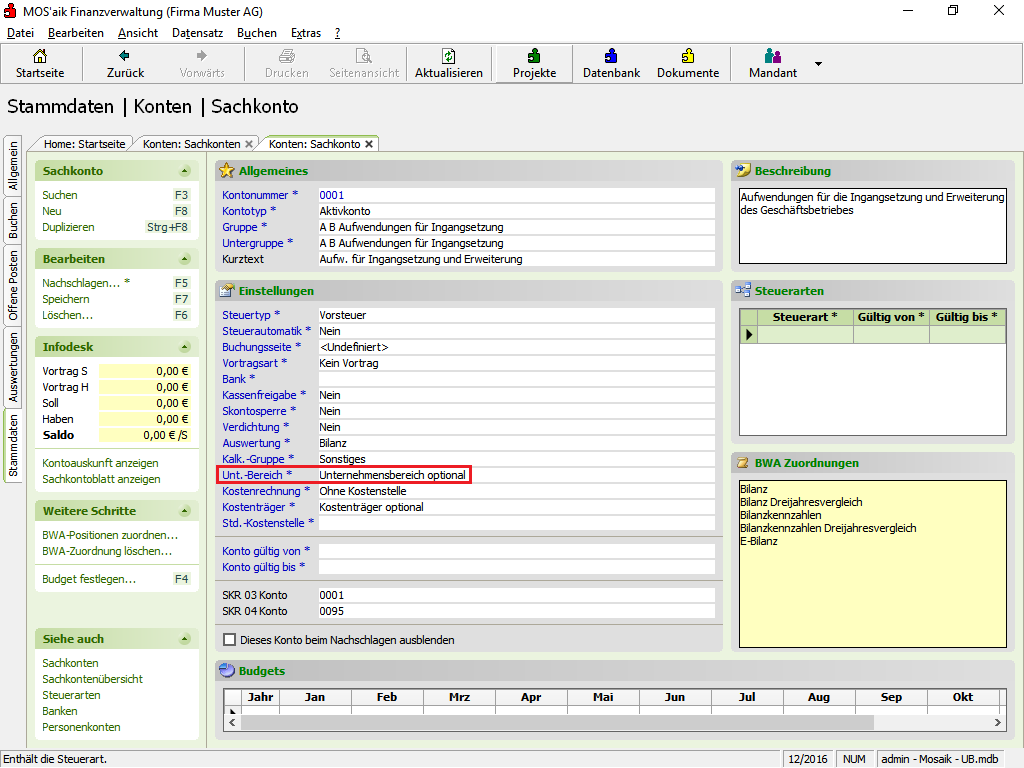Tick 'Dieses Konto beim Nachschlagen ausblenden' checkbox
This screenshot has height=768, width=1024.
(229, 640)
